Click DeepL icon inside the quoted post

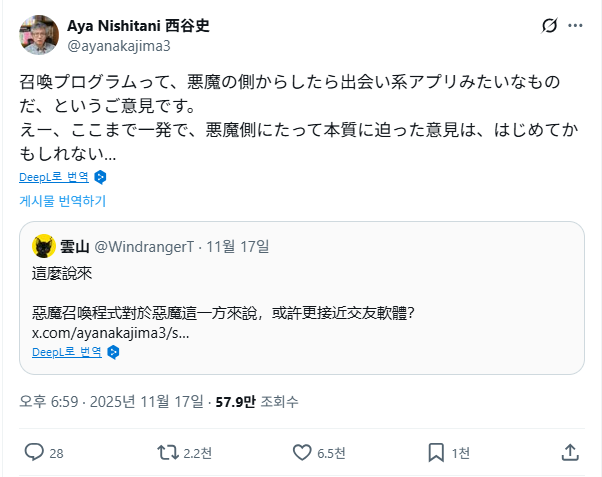point(114,352)
